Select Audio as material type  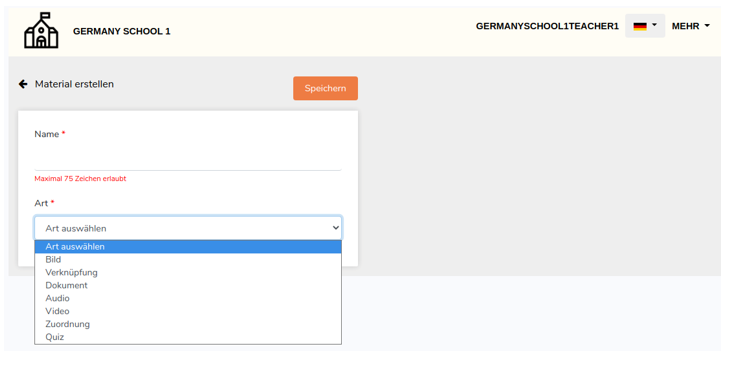[188, 298]
